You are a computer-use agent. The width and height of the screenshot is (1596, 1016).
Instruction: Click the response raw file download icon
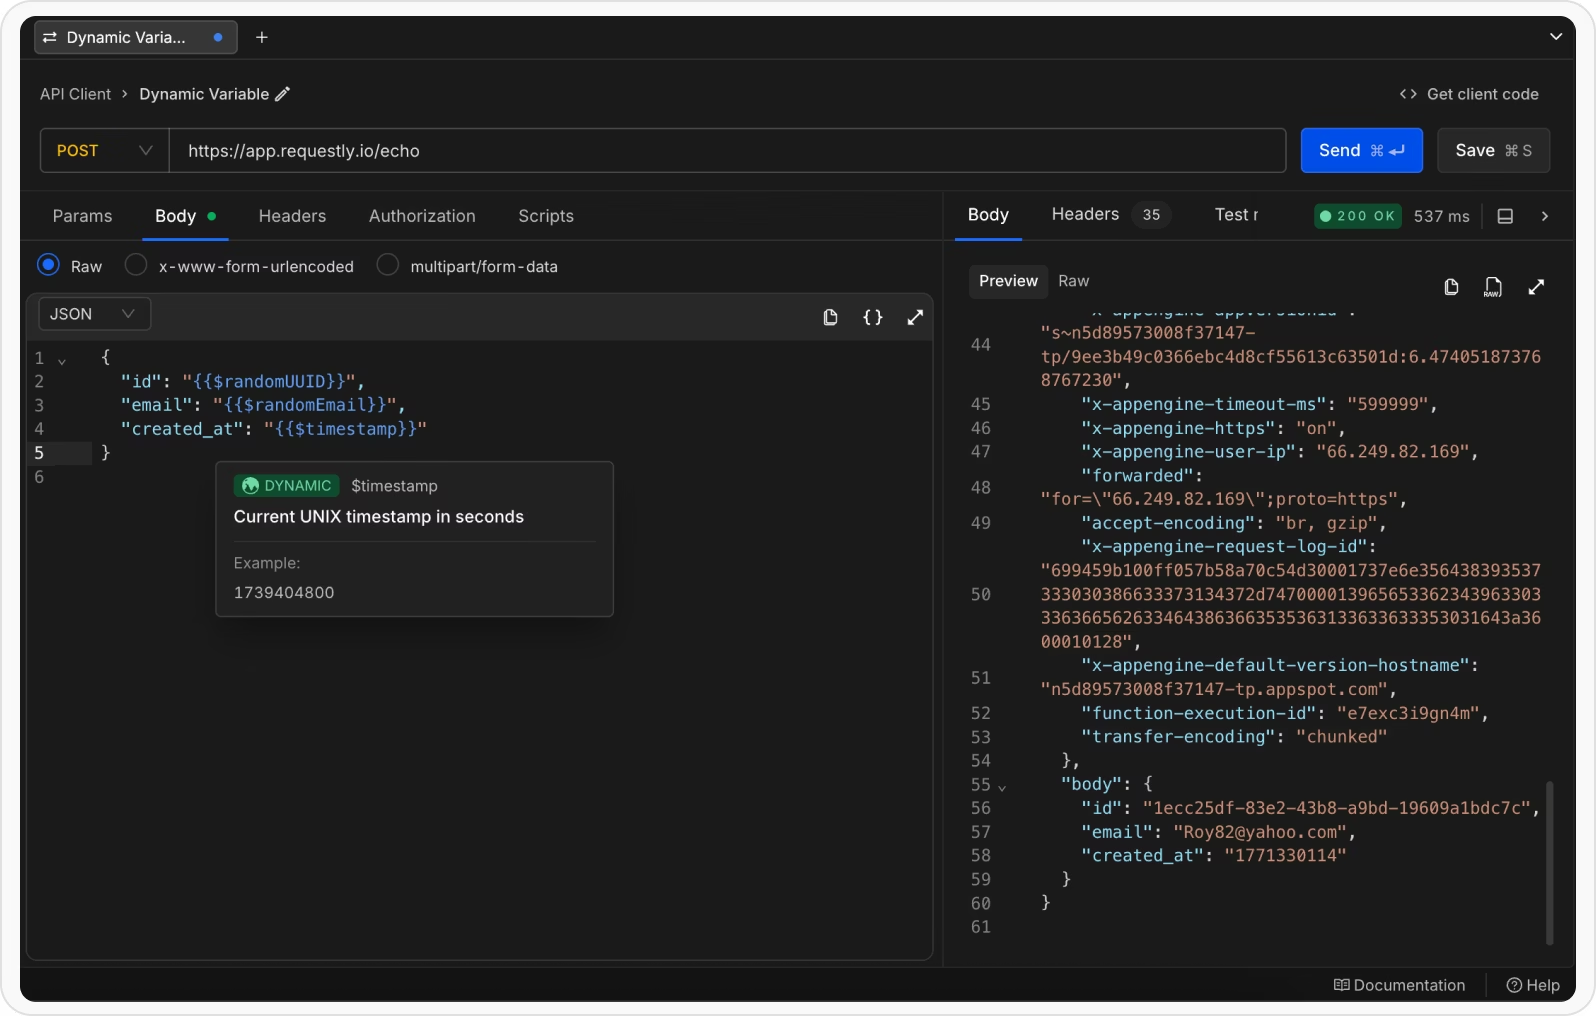tap(1492, 287)
